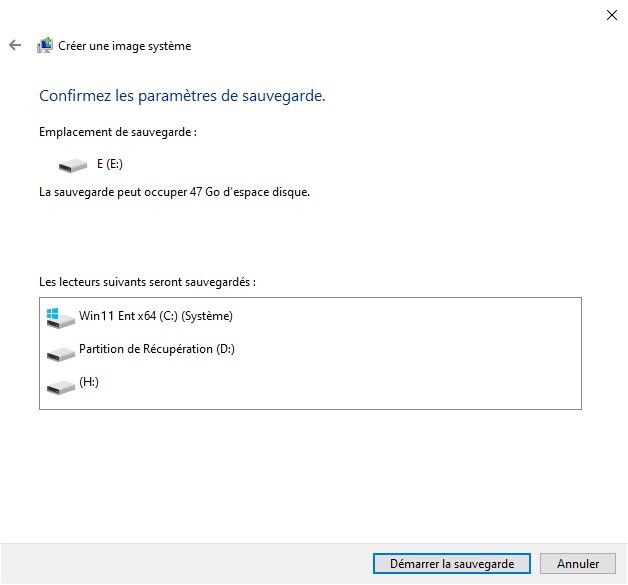
Task: Click the E (E:) destination label
Action: (110, 163)
